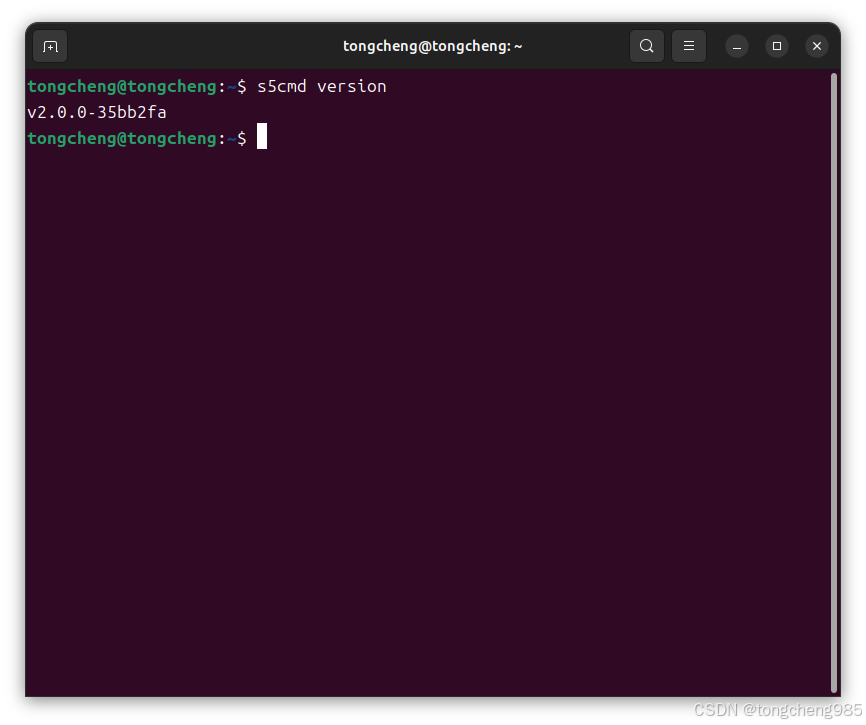This screenshot has height=725, width=866.
Task: Click the cursor block at last prompt
Action: coord(262,136)
